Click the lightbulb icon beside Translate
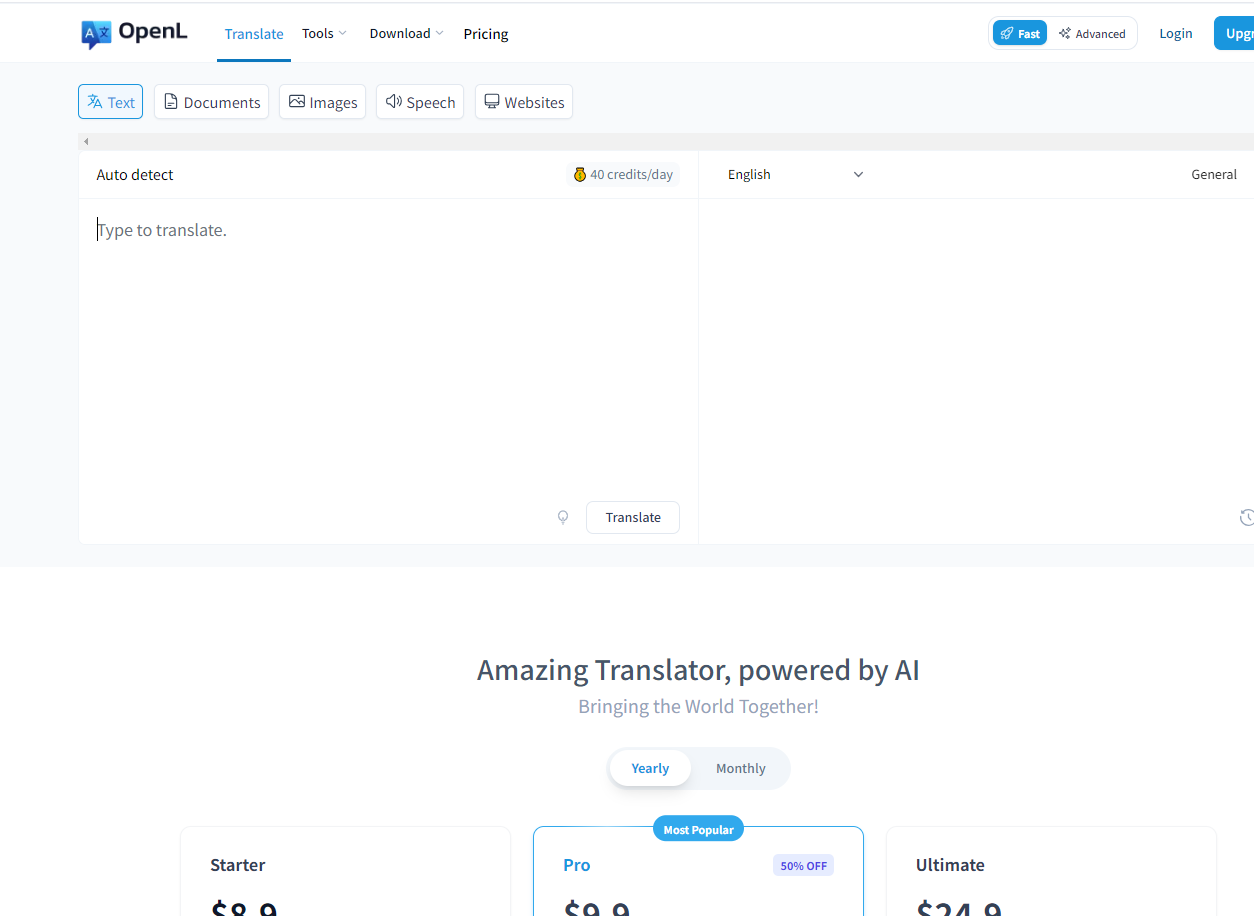1254x916 pixels. (563, 517)
